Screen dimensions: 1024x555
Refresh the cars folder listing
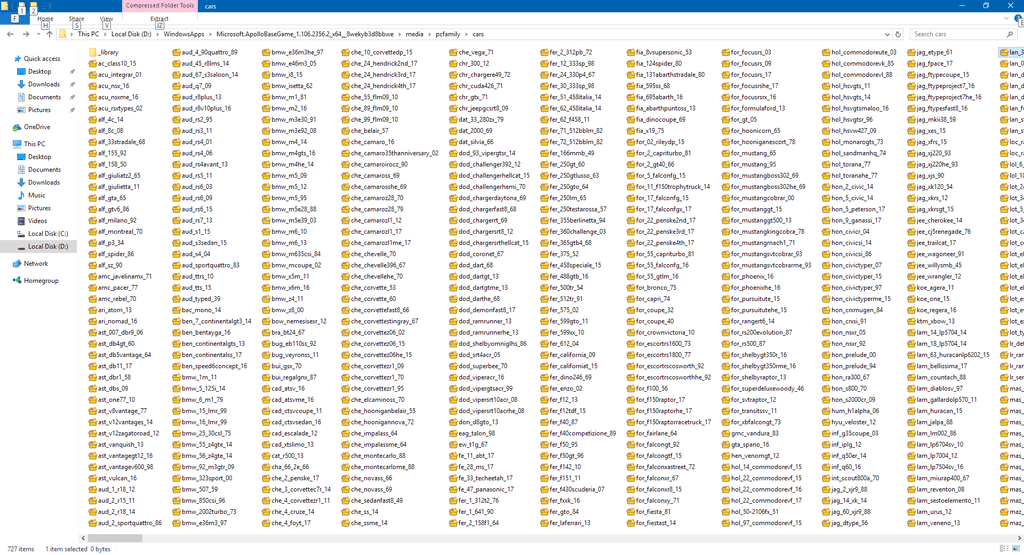coord(898,34)
